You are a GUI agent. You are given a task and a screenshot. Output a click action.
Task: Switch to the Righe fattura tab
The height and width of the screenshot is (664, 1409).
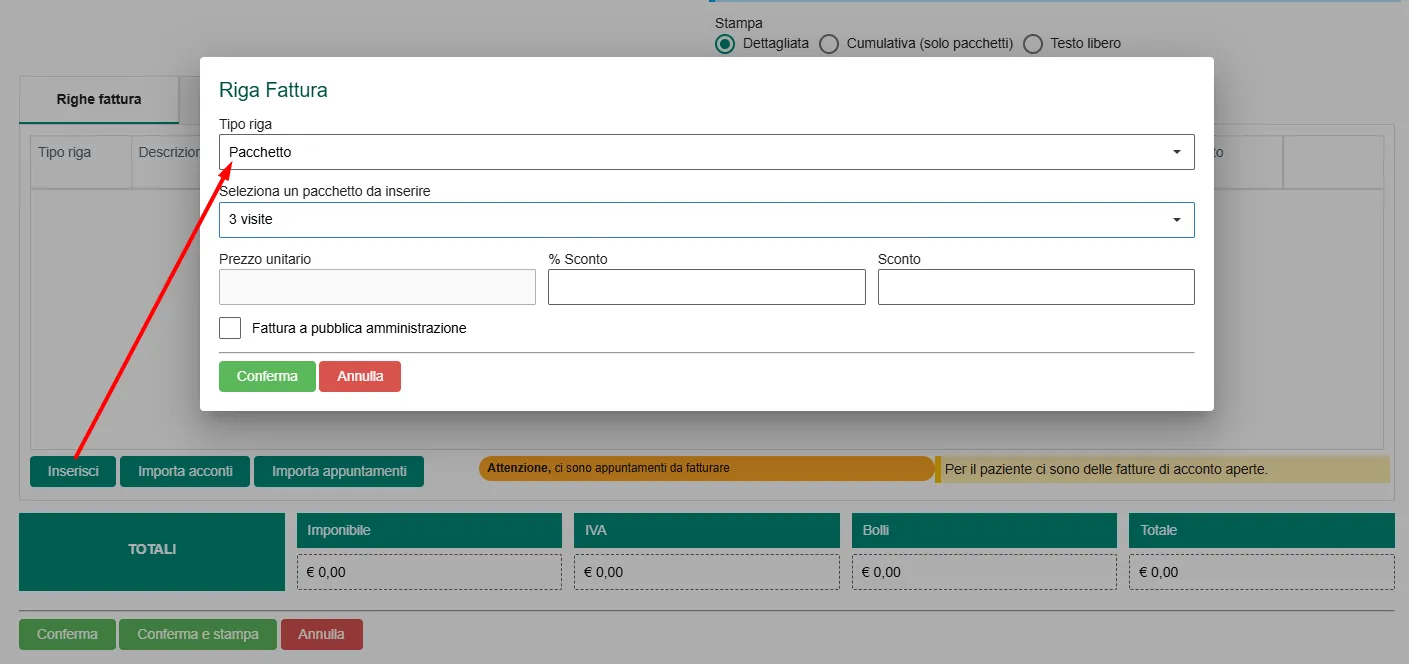coord(99,100)
